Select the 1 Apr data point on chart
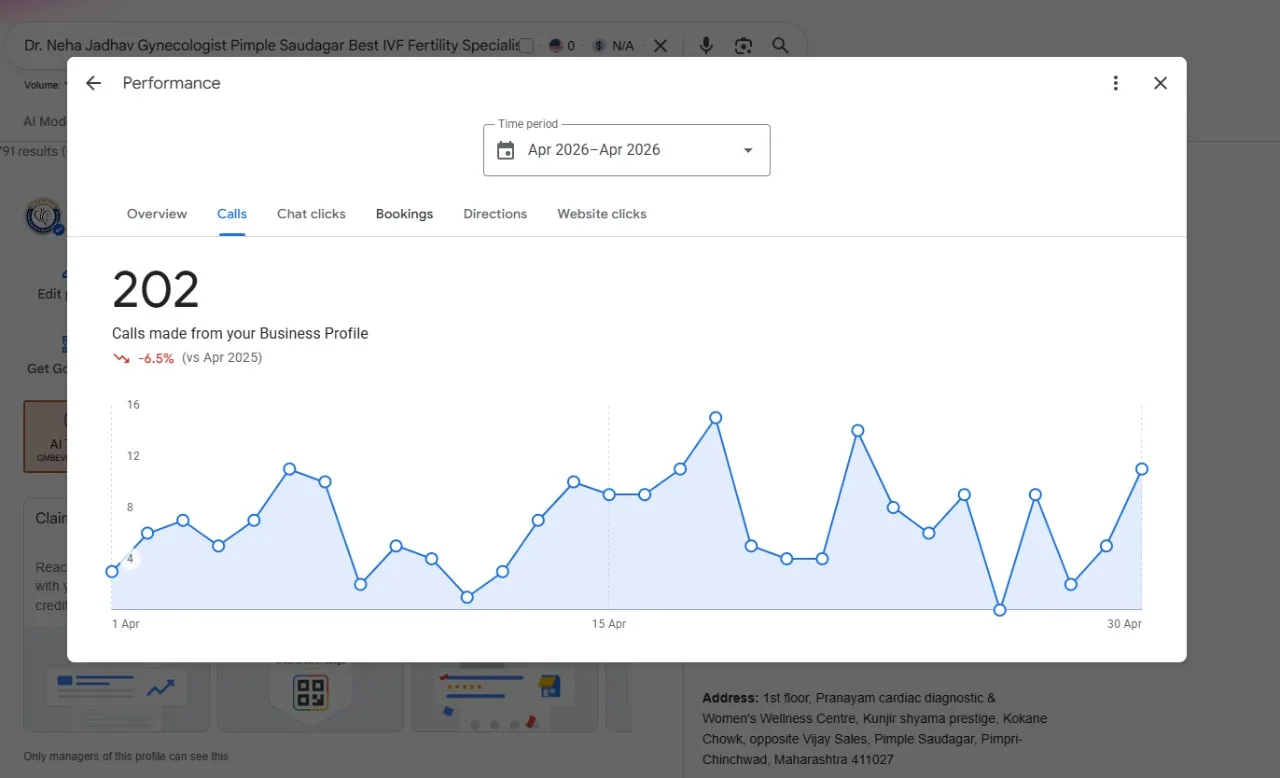Image resolution: width=1280 pixels, height=778 pixels. pos(112,571)
